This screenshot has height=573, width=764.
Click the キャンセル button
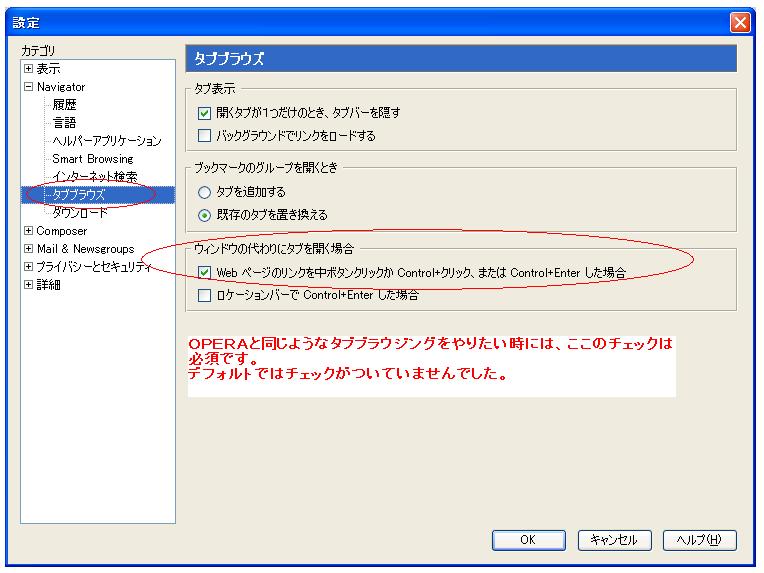(x=614, y=540)
